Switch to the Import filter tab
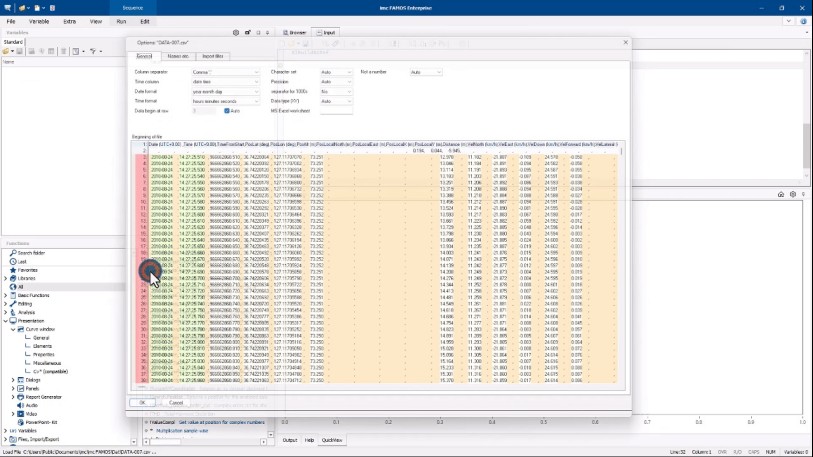This screenshot has width=813, height=457. 212,56
